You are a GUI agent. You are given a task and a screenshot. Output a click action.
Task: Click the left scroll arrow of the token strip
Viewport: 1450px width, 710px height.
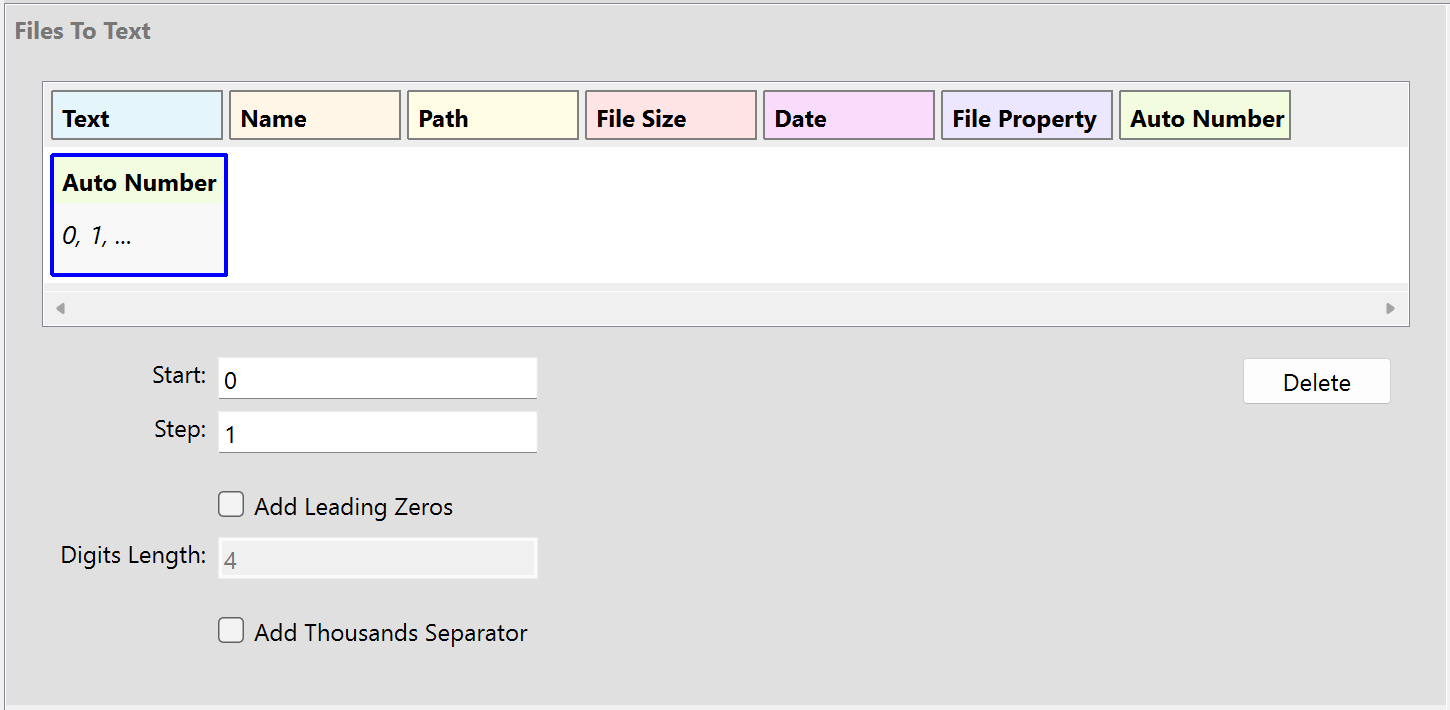pos(61,308)
